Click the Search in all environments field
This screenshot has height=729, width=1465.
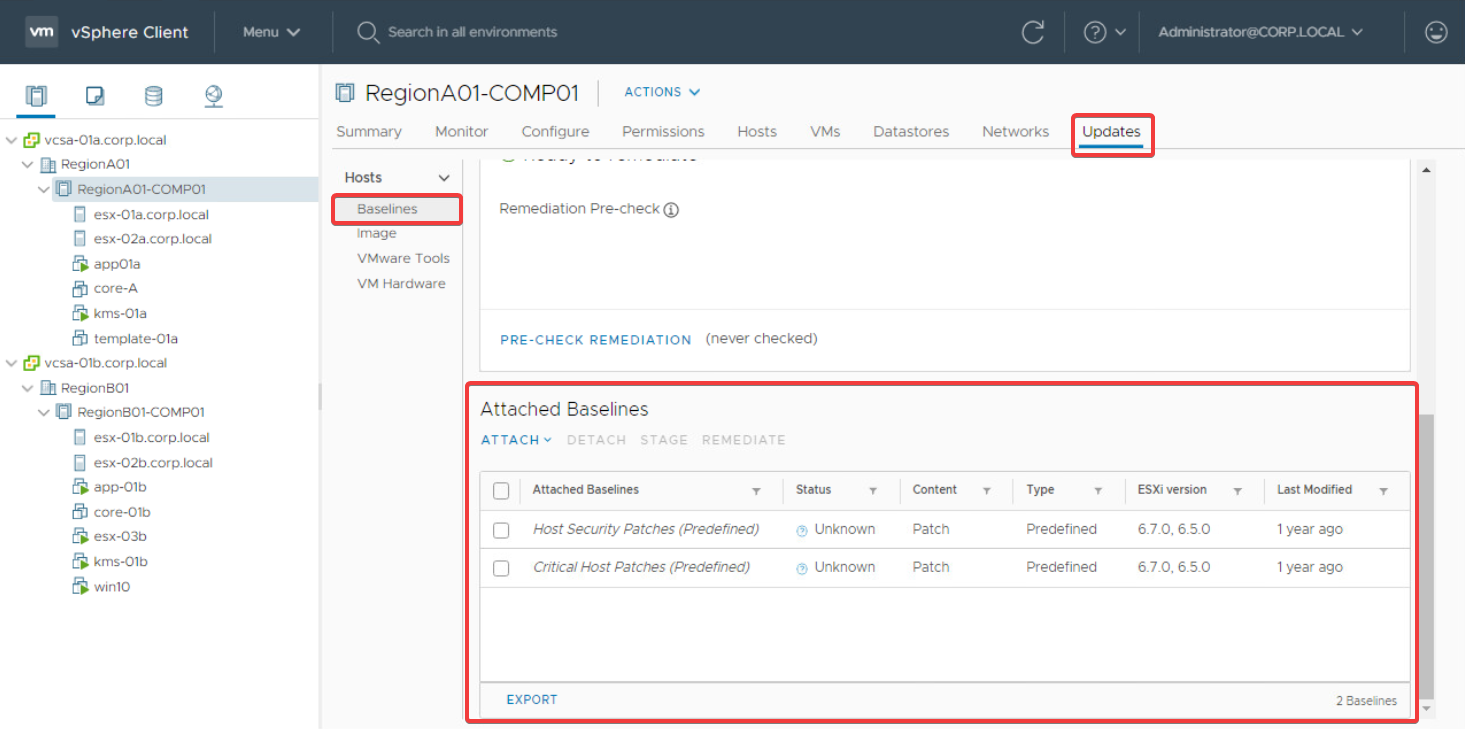tap(472, 32)
